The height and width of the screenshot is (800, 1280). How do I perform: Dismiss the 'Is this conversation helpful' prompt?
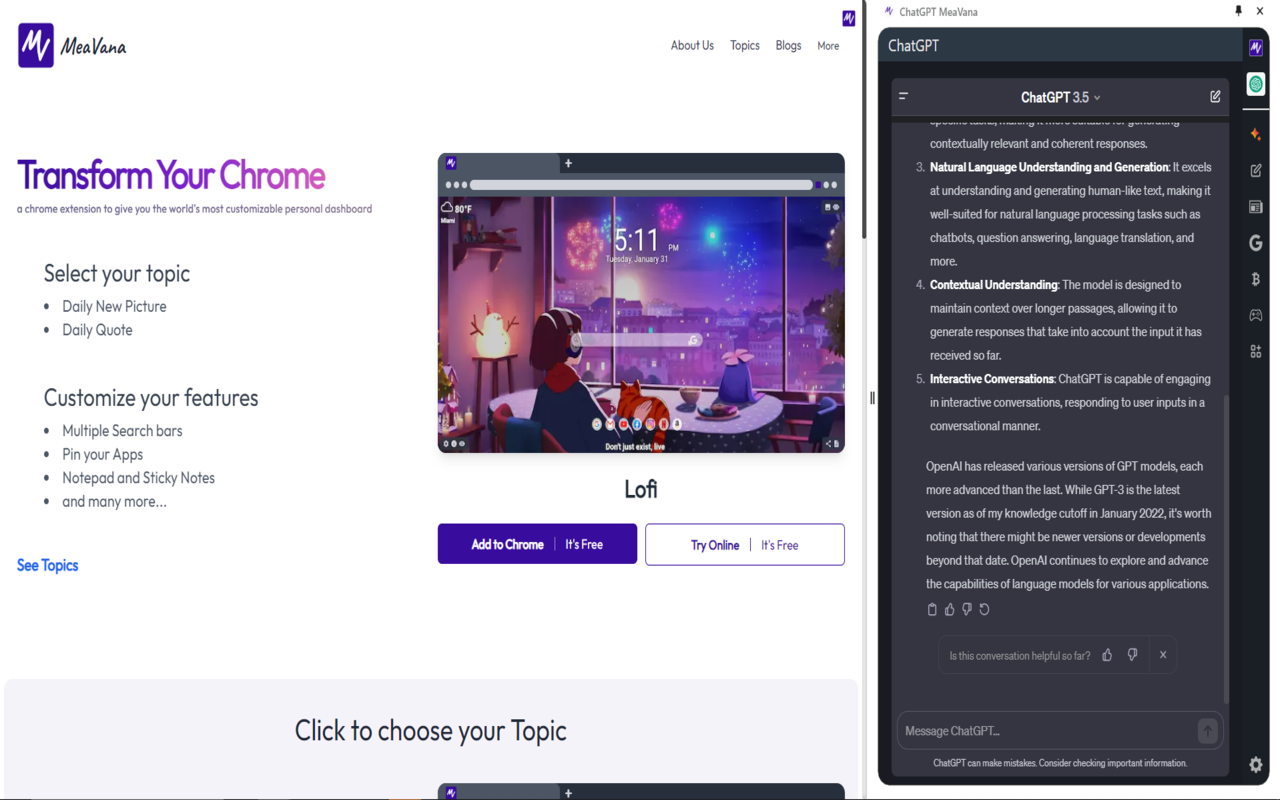point(1163,655)
